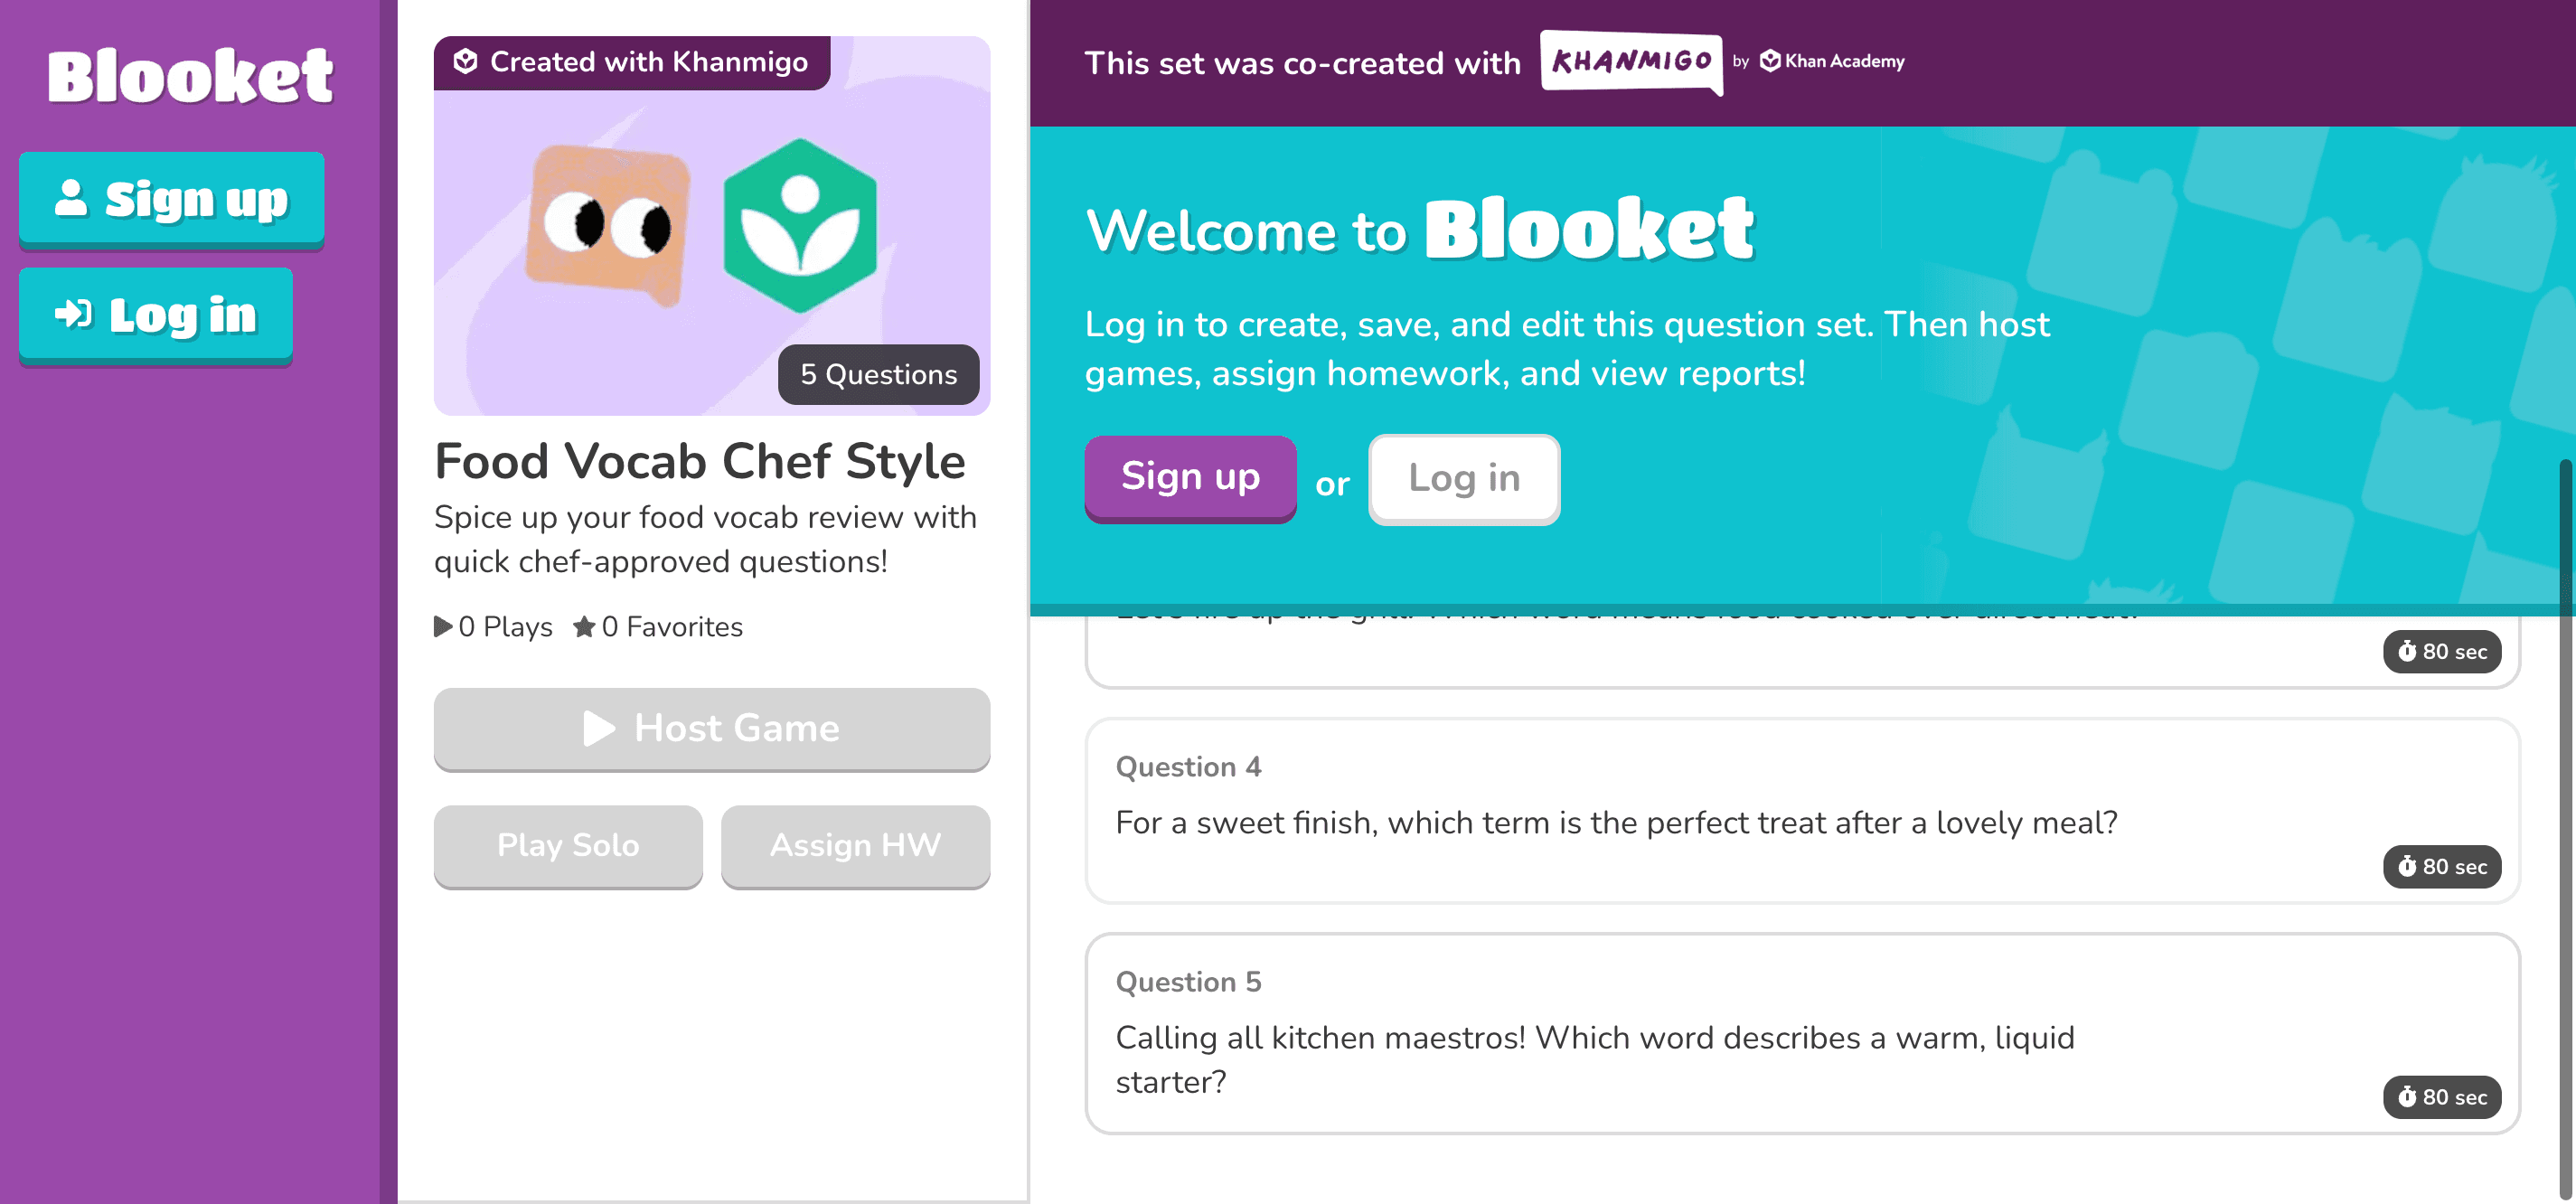Viewport: 2576px width, 1204px height.
Task: Open the Khan Academy link in the banner
Action: coord(1832,61)
